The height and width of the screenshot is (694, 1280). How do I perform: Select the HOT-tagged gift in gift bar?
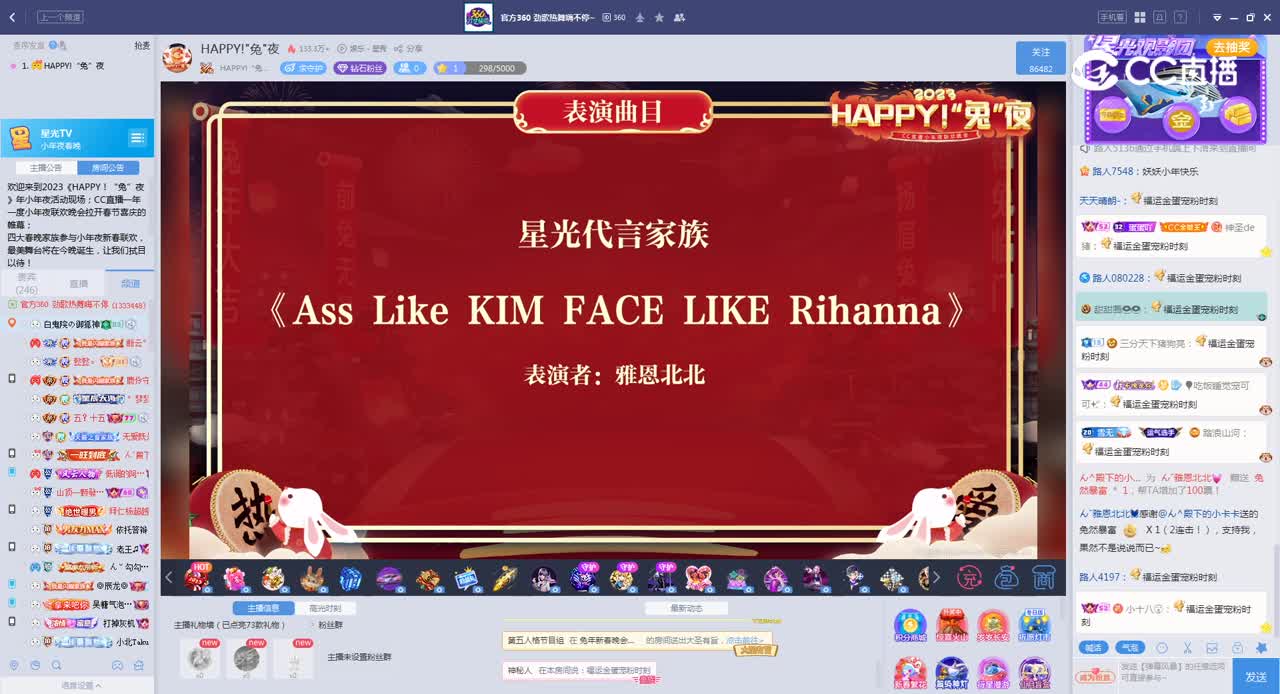coord(197,577)
